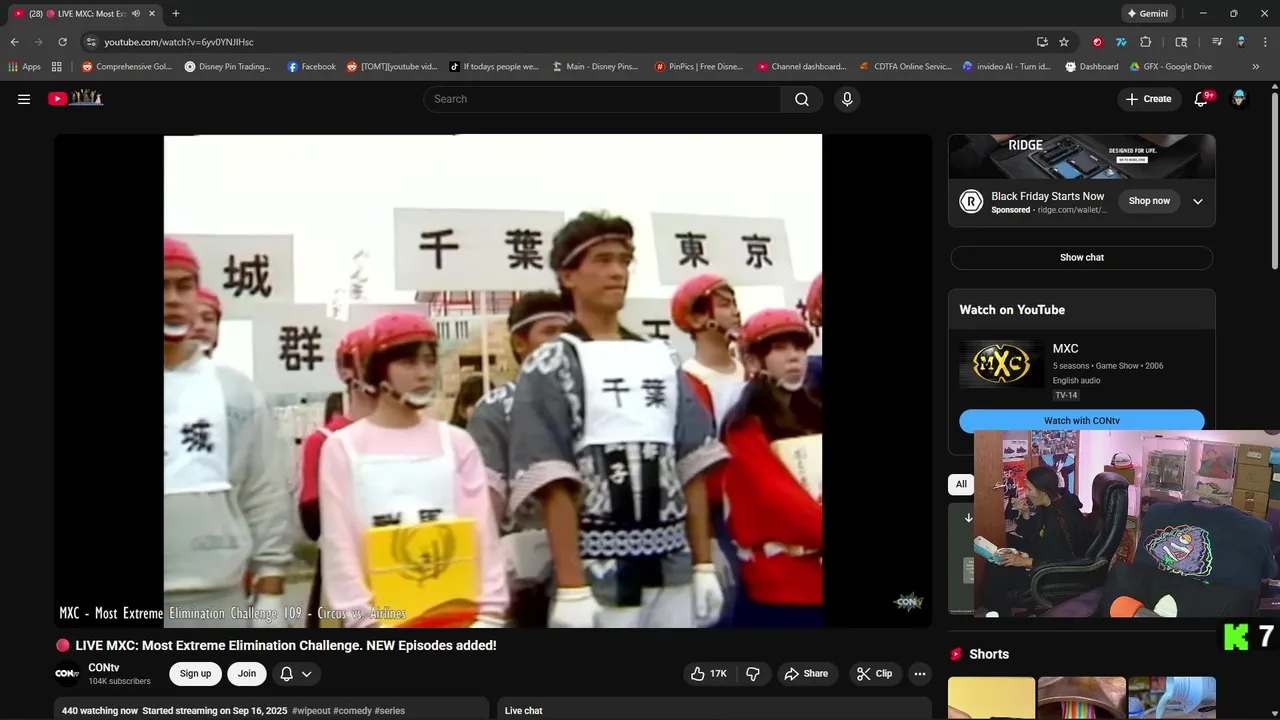
Task: Close the LIVE MXC tab
Action: pos(152,14)
